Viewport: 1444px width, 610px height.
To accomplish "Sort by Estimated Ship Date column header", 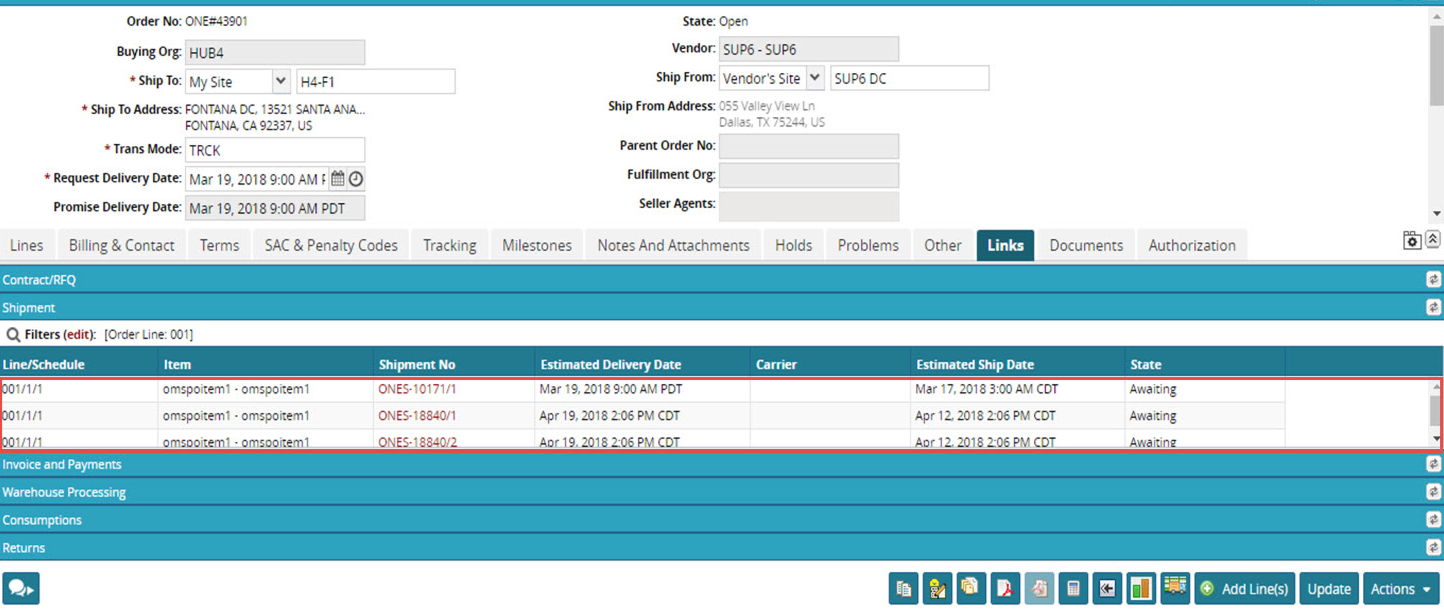I will 975,365.
